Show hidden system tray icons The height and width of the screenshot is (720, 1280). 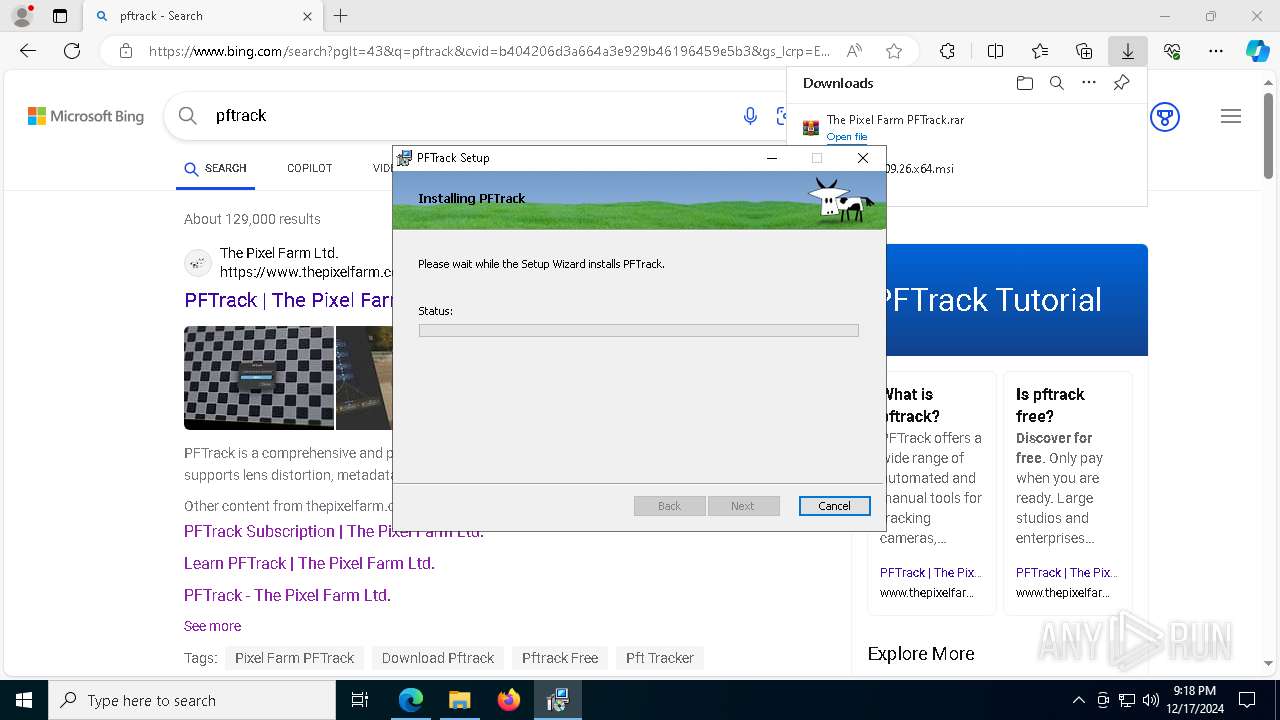[x=1078, y=700]
